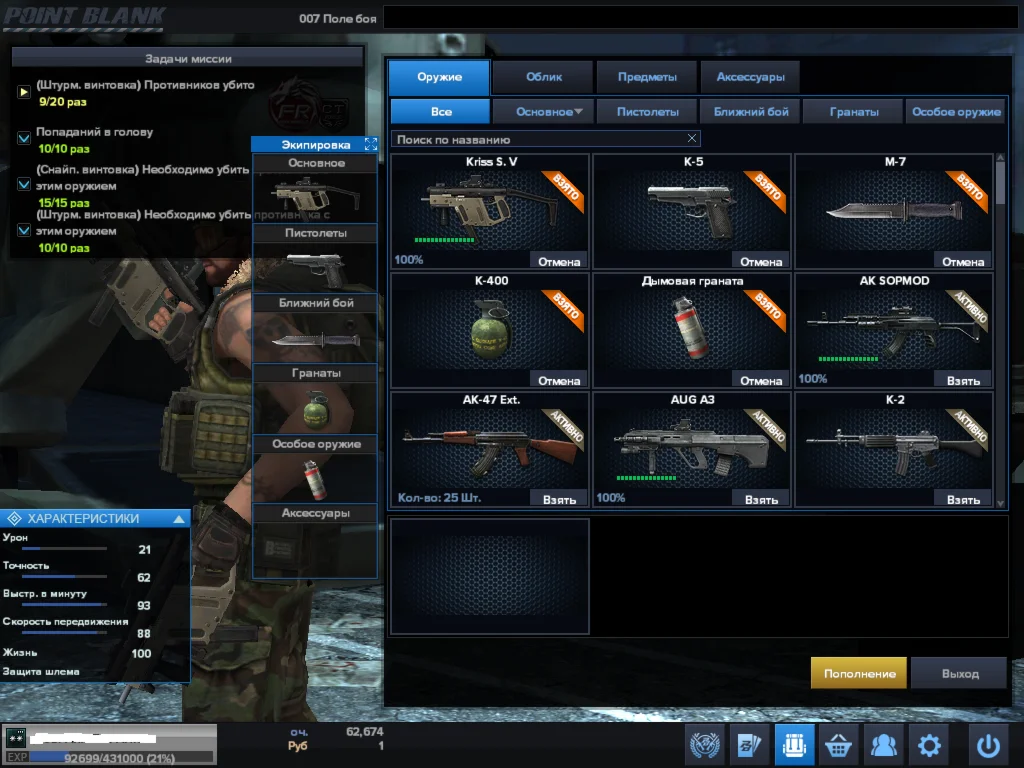Click the power exit icon
The image size is (1024, 768).
(x=988, y=745)
